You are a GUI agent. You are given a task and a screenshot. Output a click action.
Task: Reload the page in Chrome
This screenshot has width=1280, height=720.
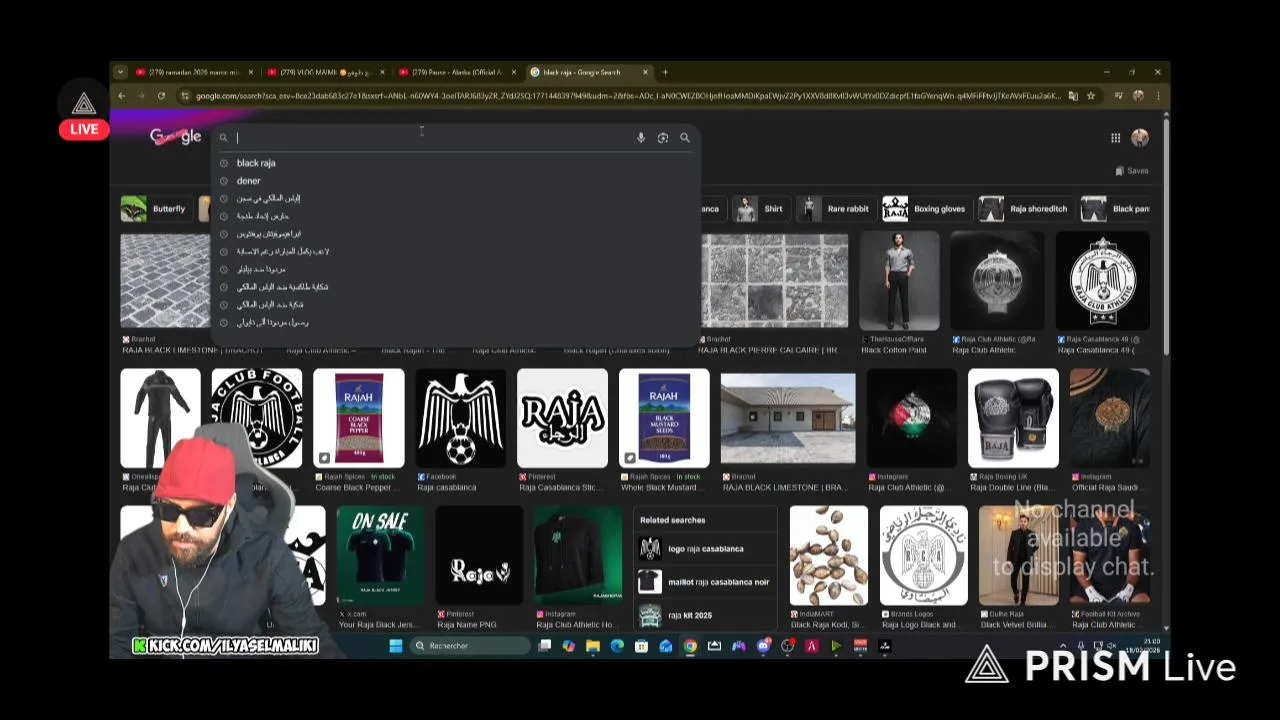click(x=161, y=96)
